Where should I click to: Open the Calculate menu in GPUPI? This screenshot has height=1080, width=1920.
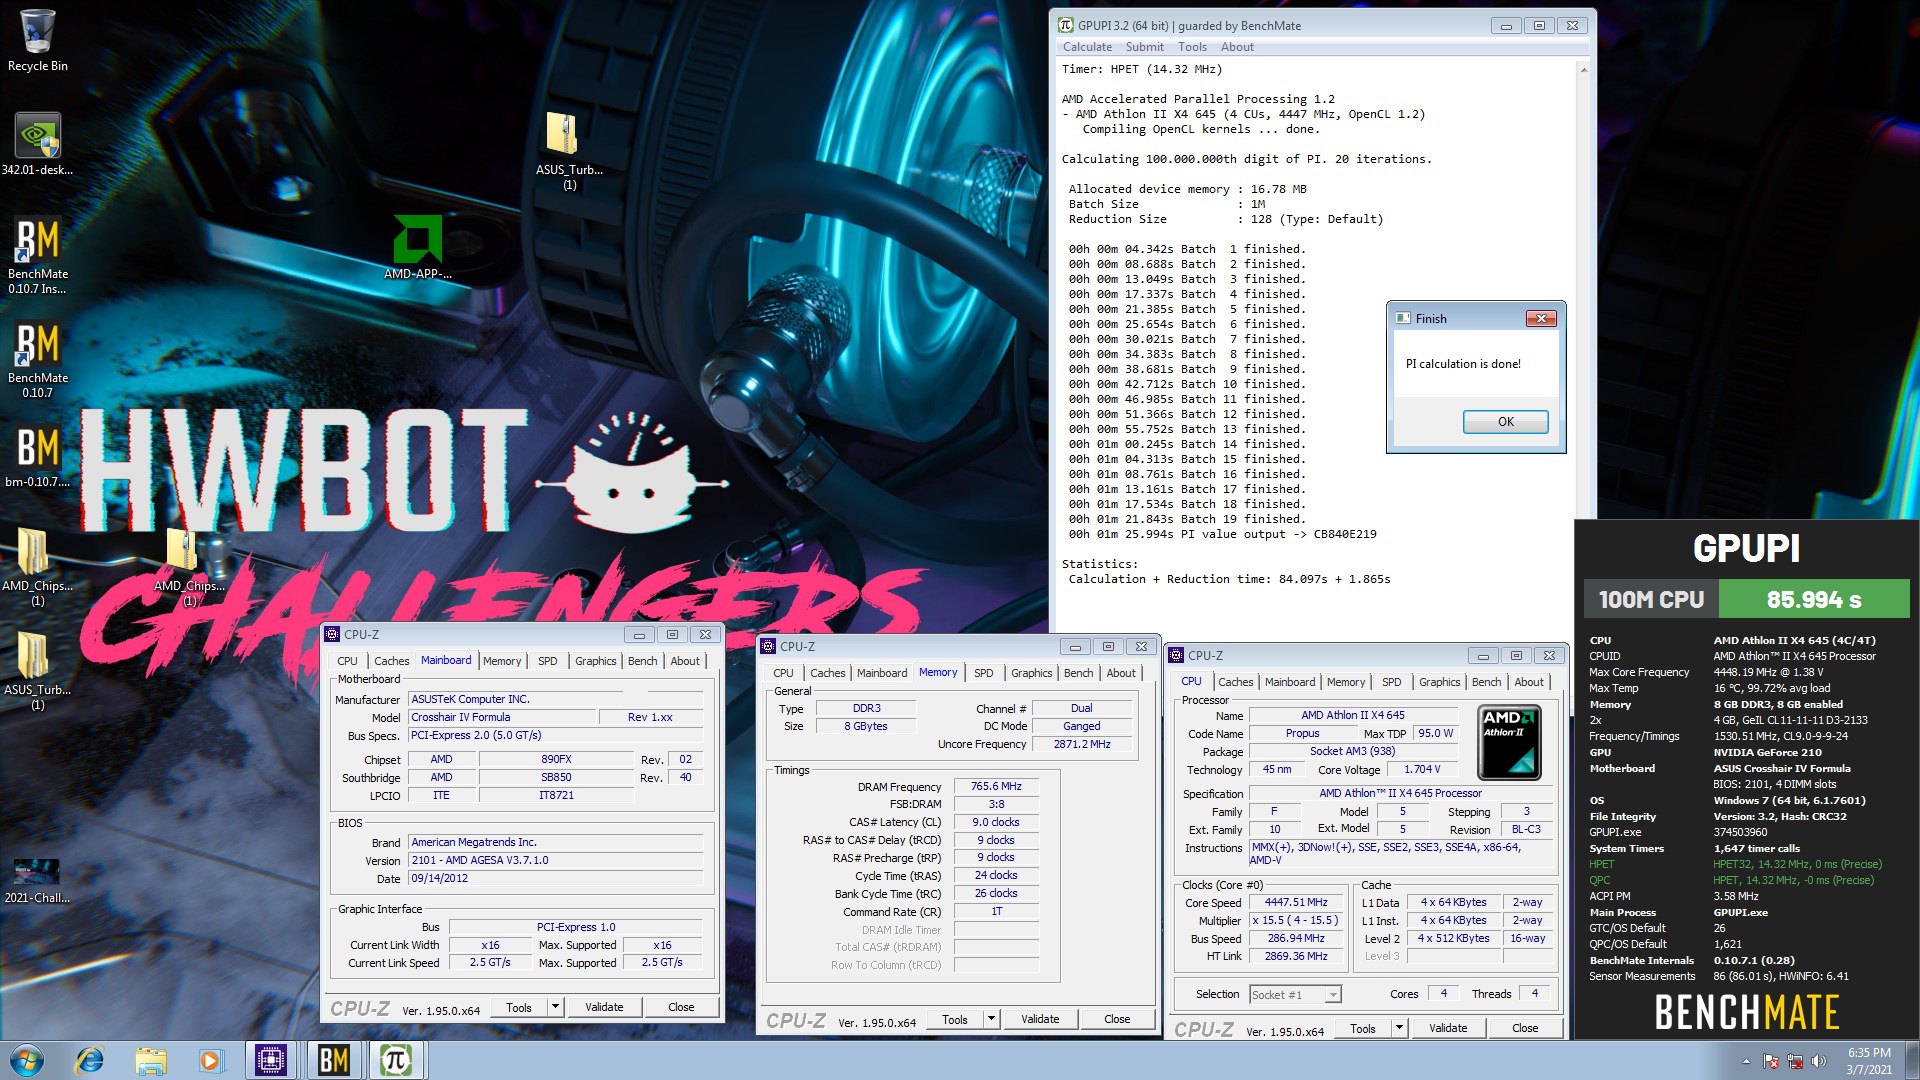point(1087,47)
